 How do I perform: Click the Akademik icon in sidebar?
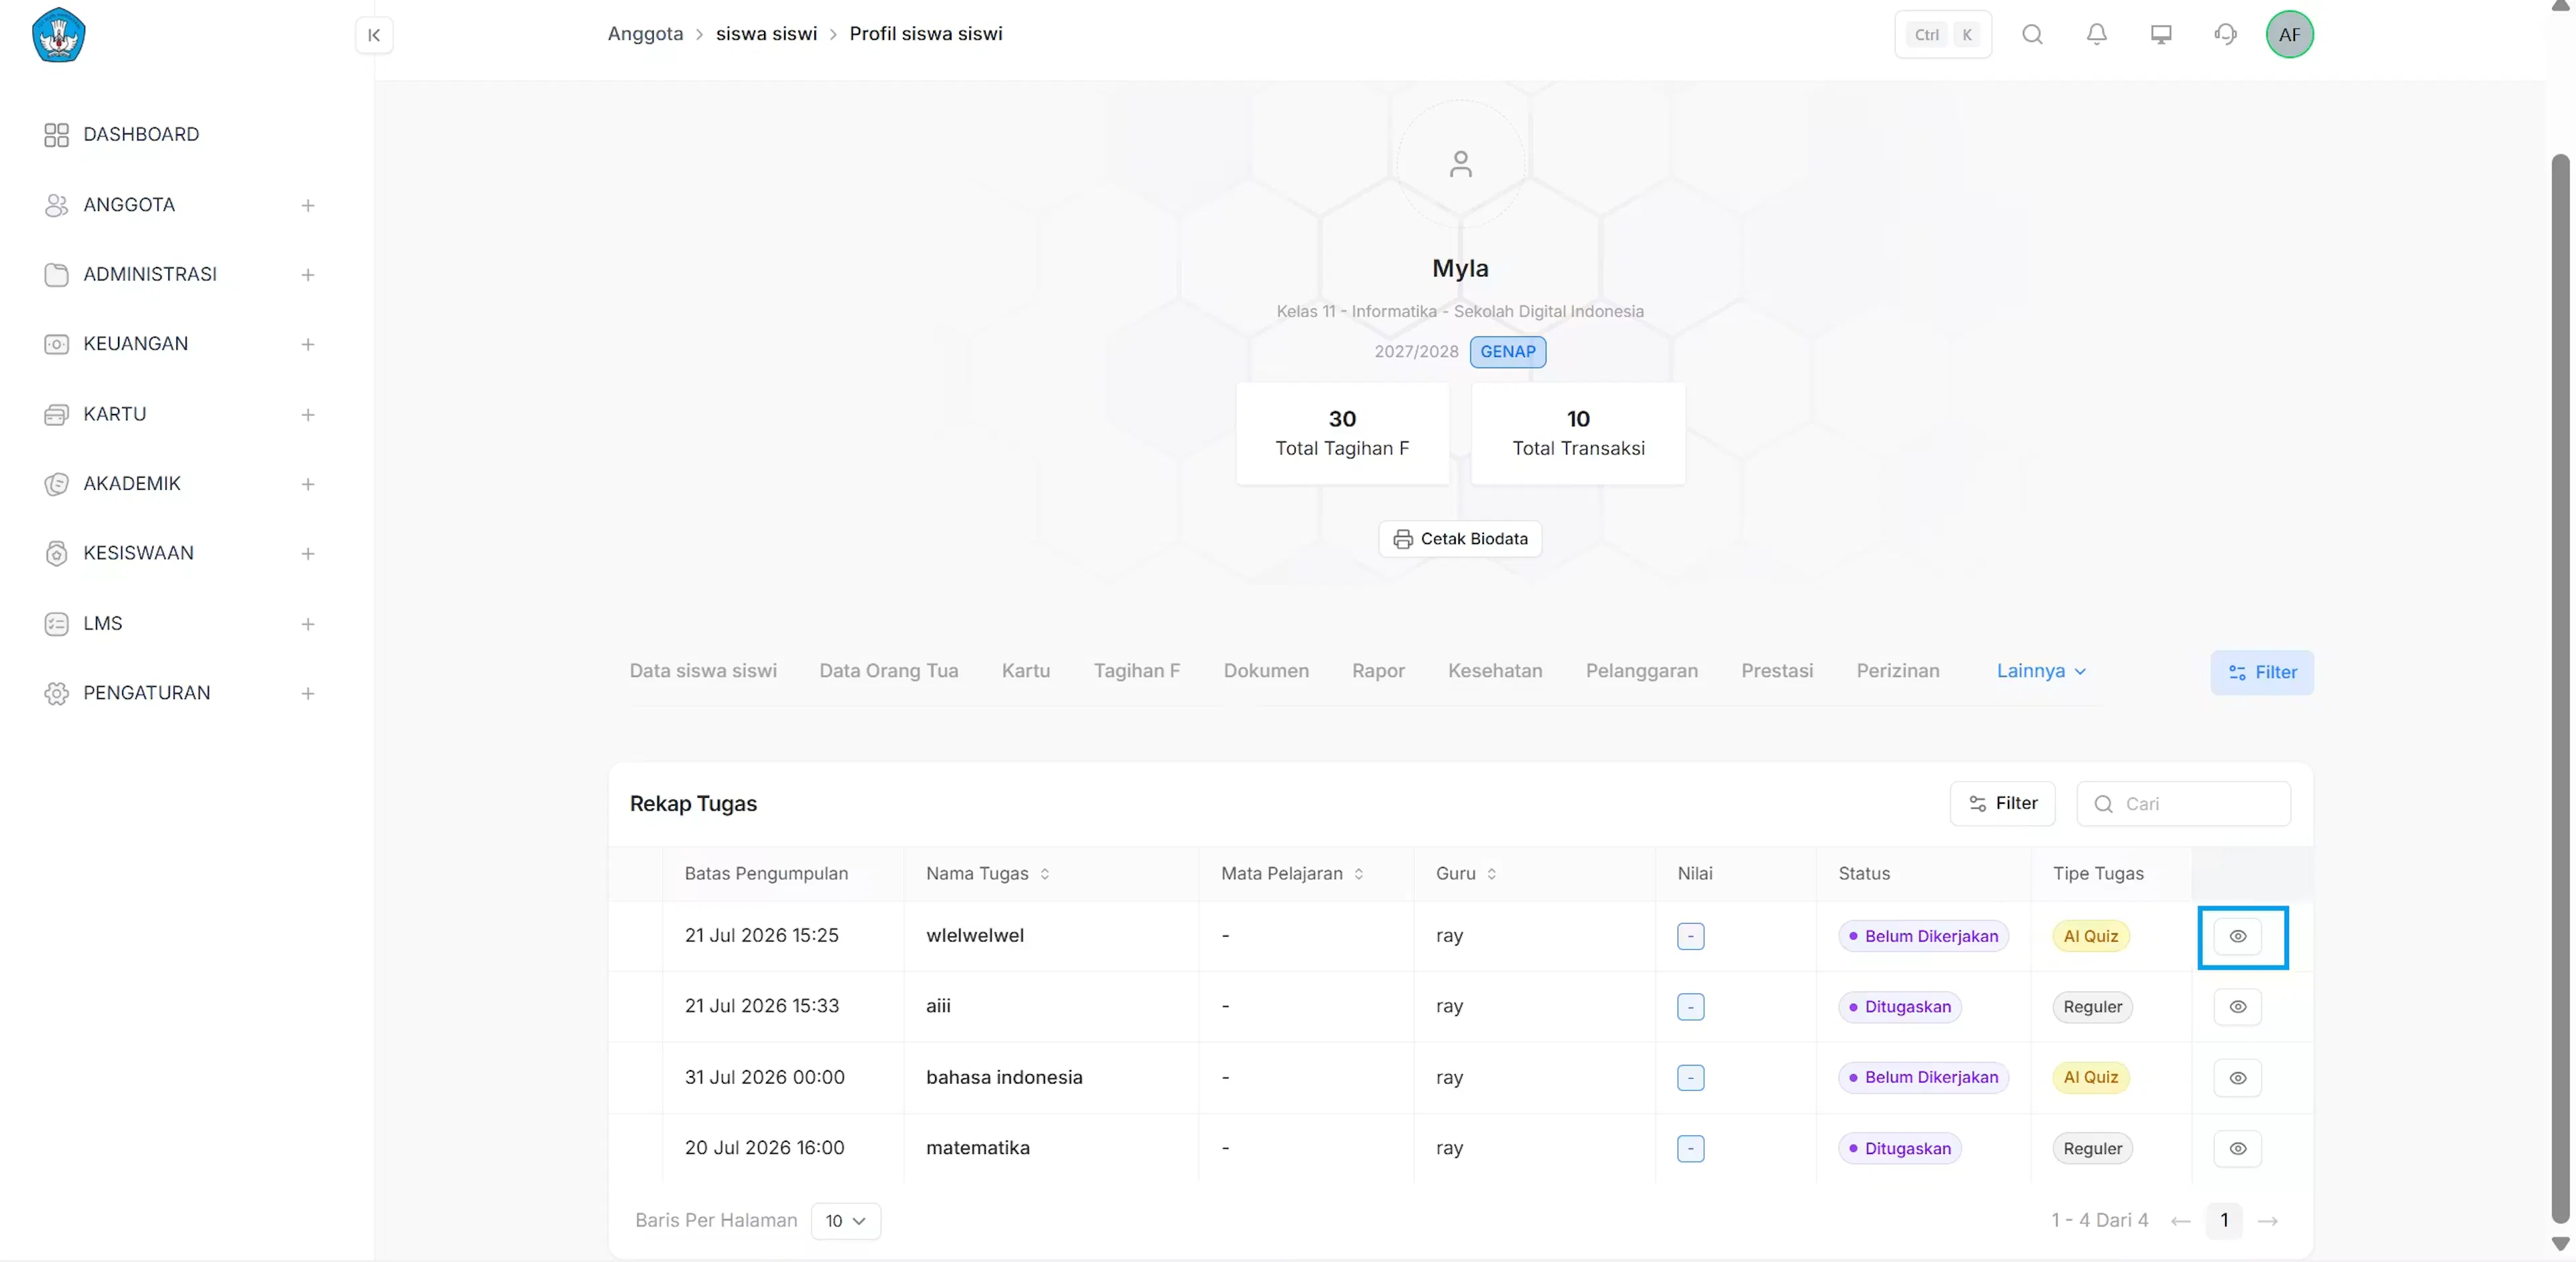point(56,484)
